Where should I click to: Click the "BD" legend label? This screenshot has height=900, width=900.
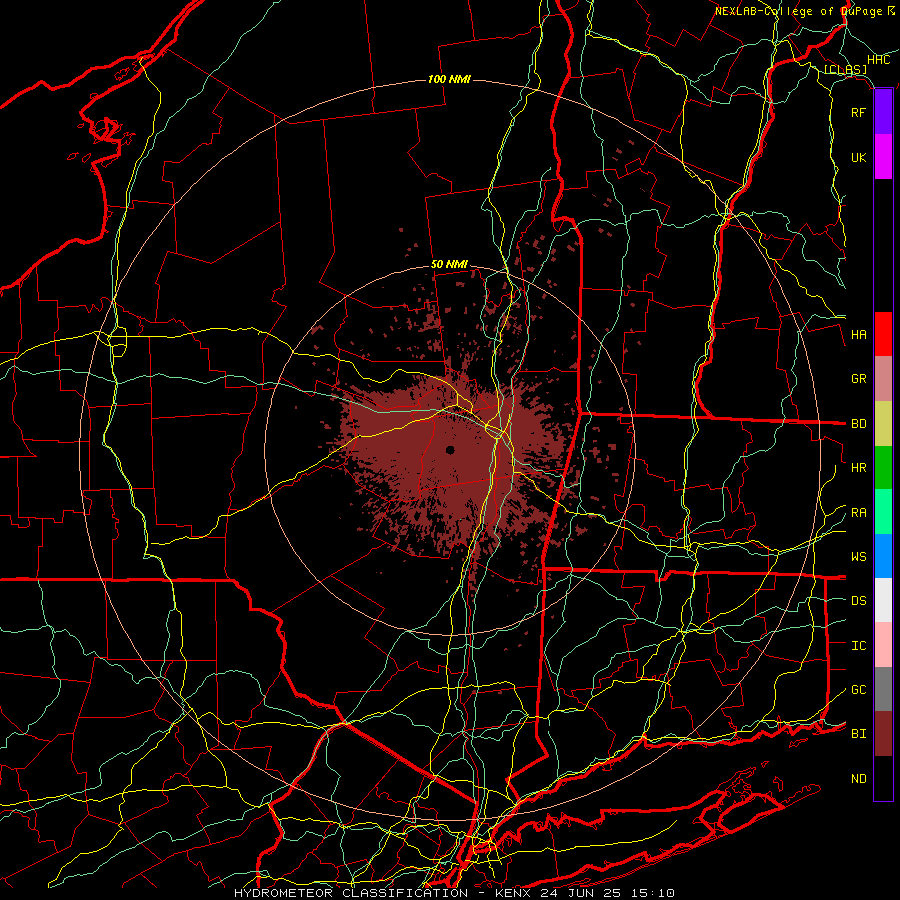pos(858,424)
